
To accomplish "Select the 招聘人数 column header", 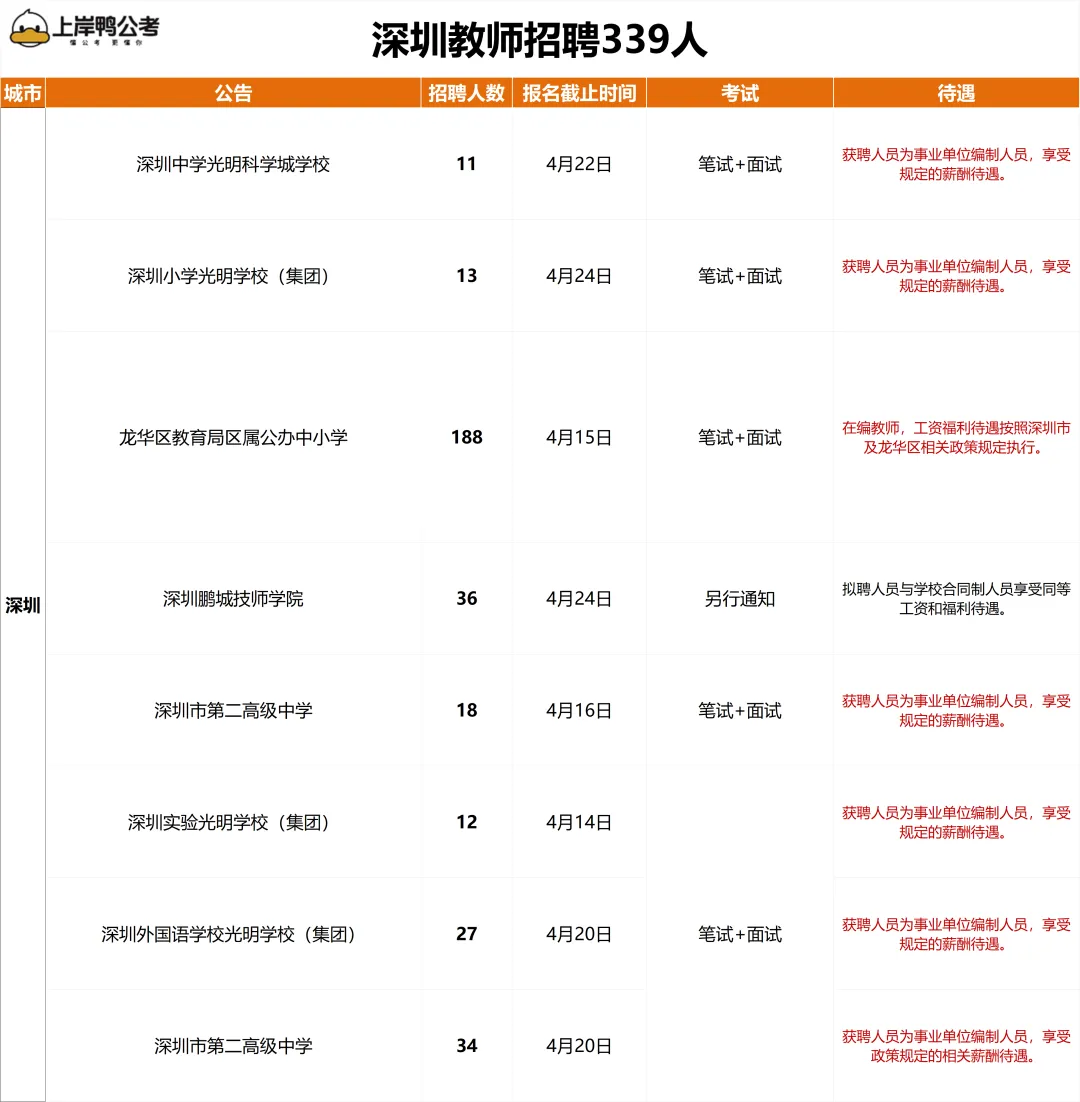I will [x=467, y=93].
